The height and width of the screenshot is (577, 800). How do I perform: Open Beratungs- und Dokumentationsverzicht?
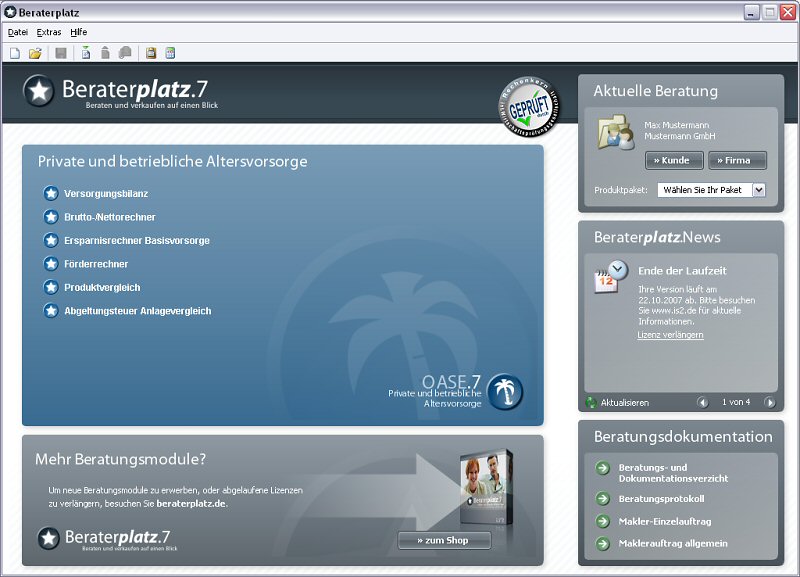pyautogui.click(x=673, y=473)
